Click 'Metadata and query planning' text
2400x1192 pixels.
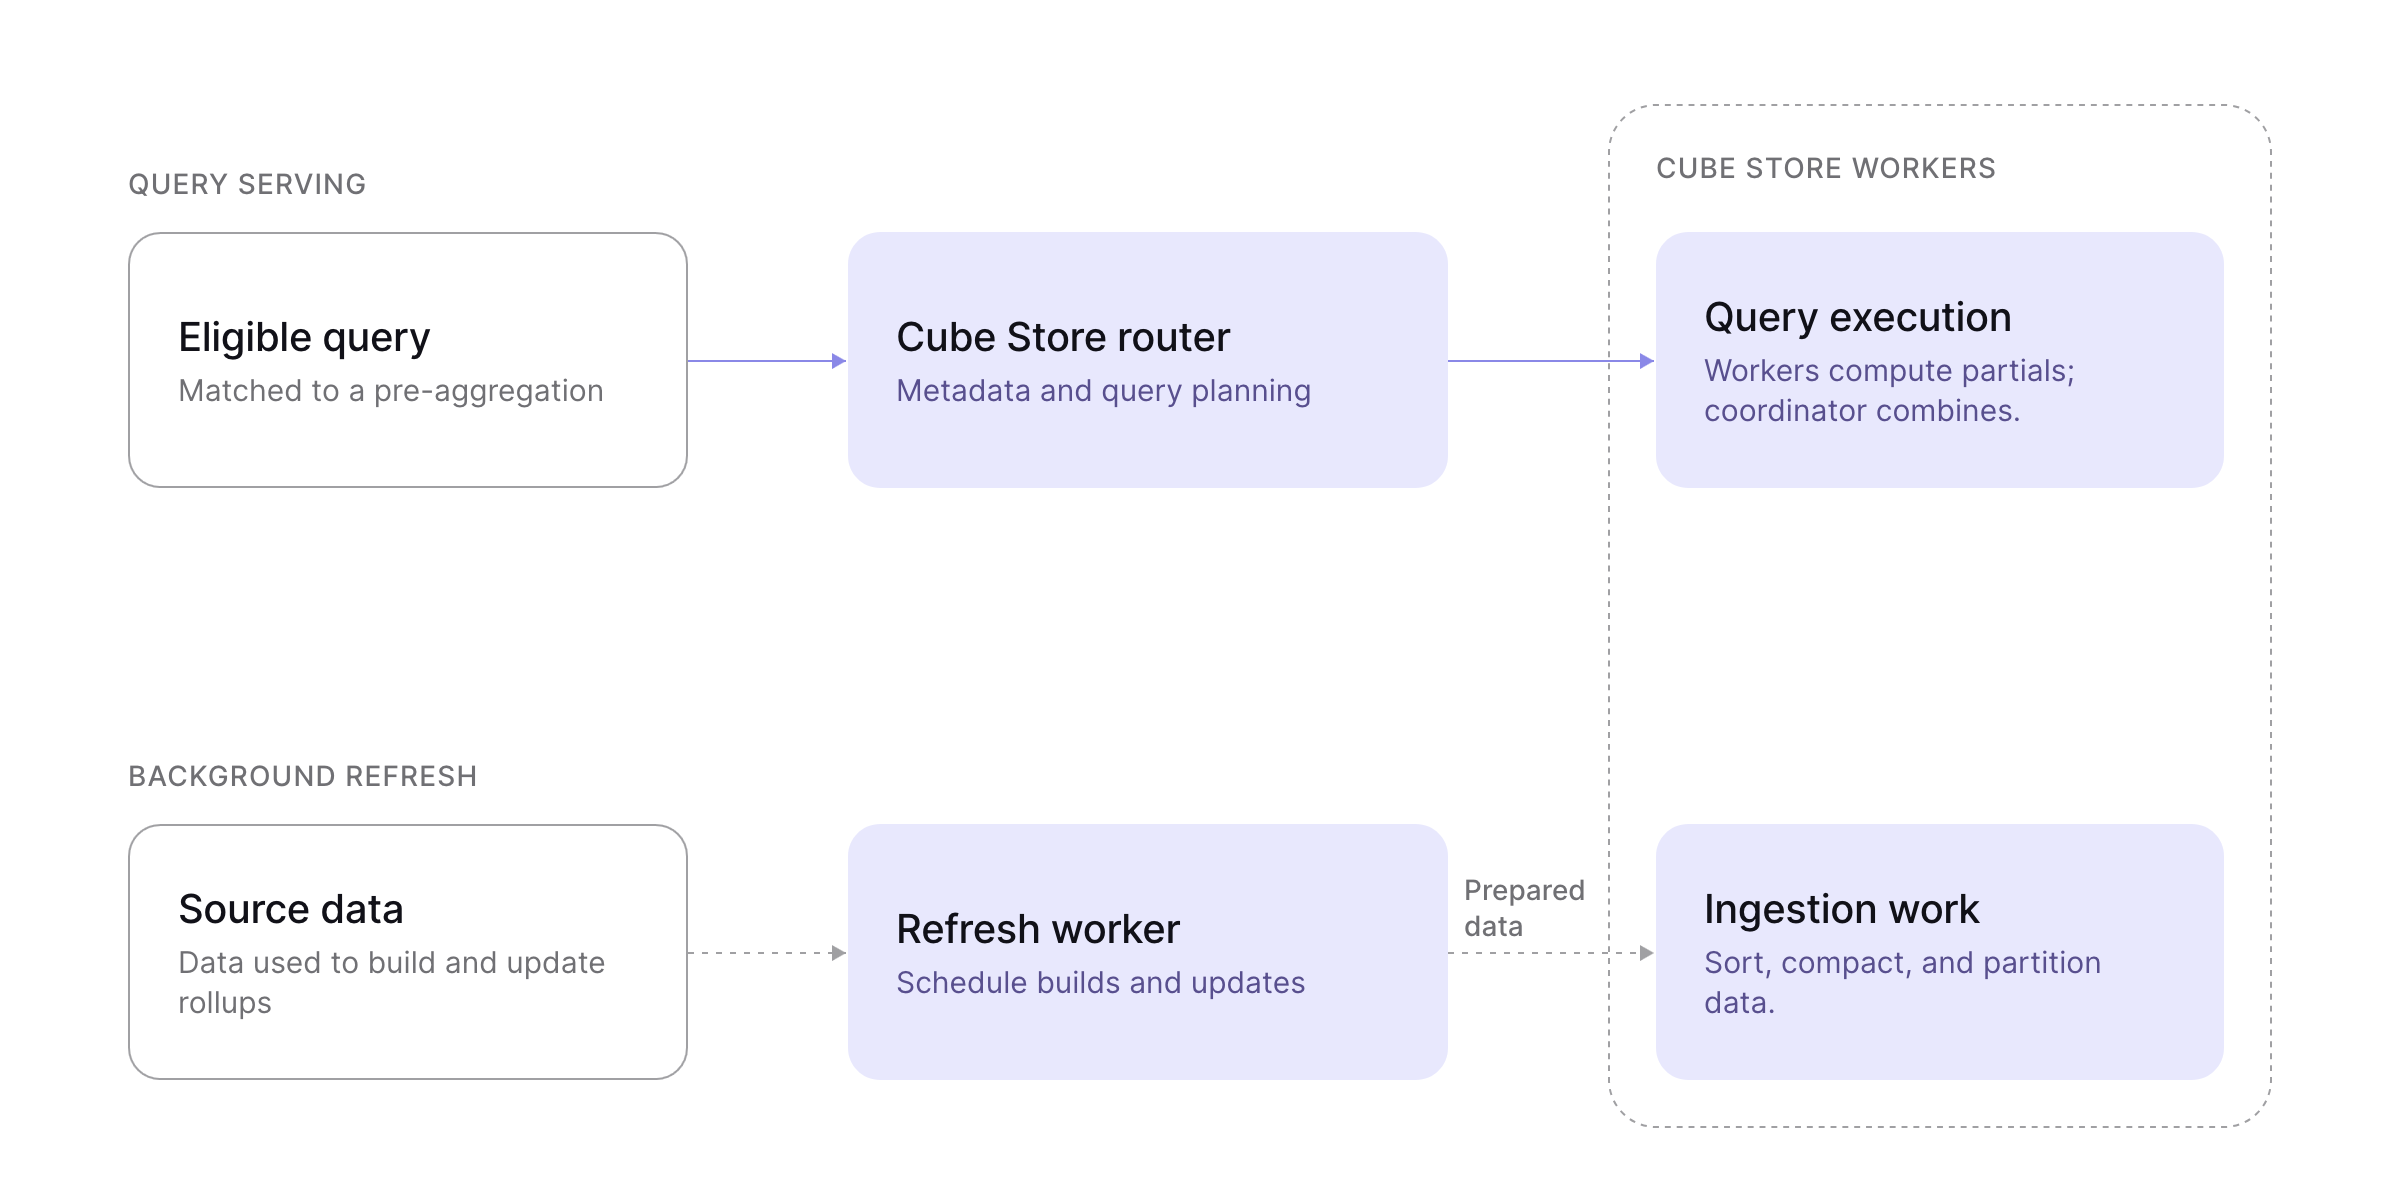pyautogui.click(x=1103, y=391)
